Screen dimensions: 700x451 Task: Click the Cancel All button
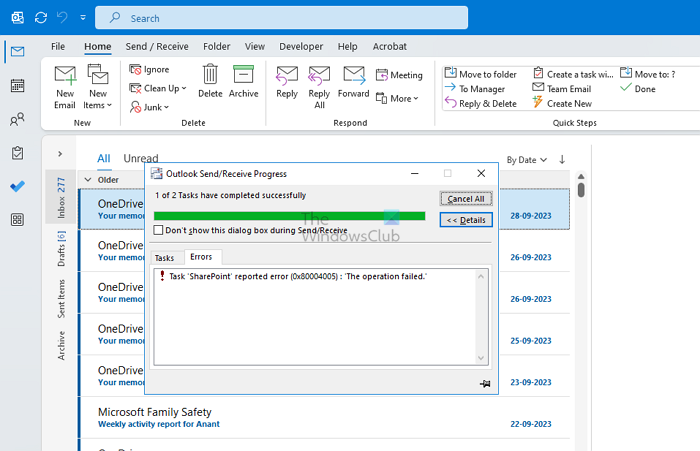466,199
